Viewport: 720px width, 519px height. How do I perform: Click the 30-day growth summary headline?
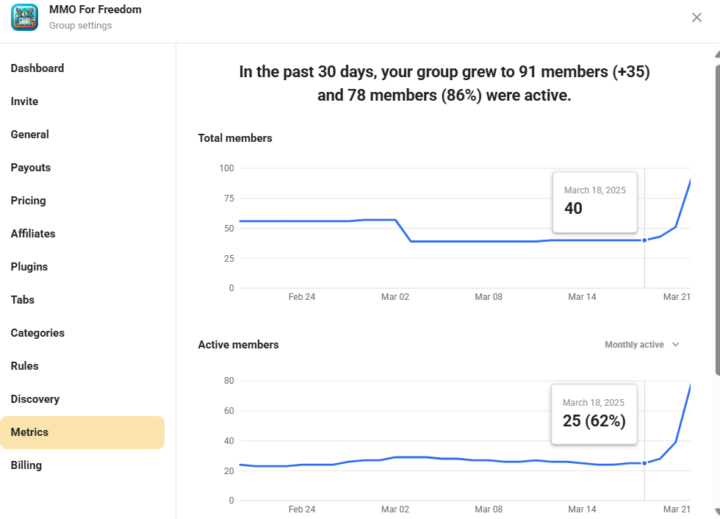click(x=444, y=83)
